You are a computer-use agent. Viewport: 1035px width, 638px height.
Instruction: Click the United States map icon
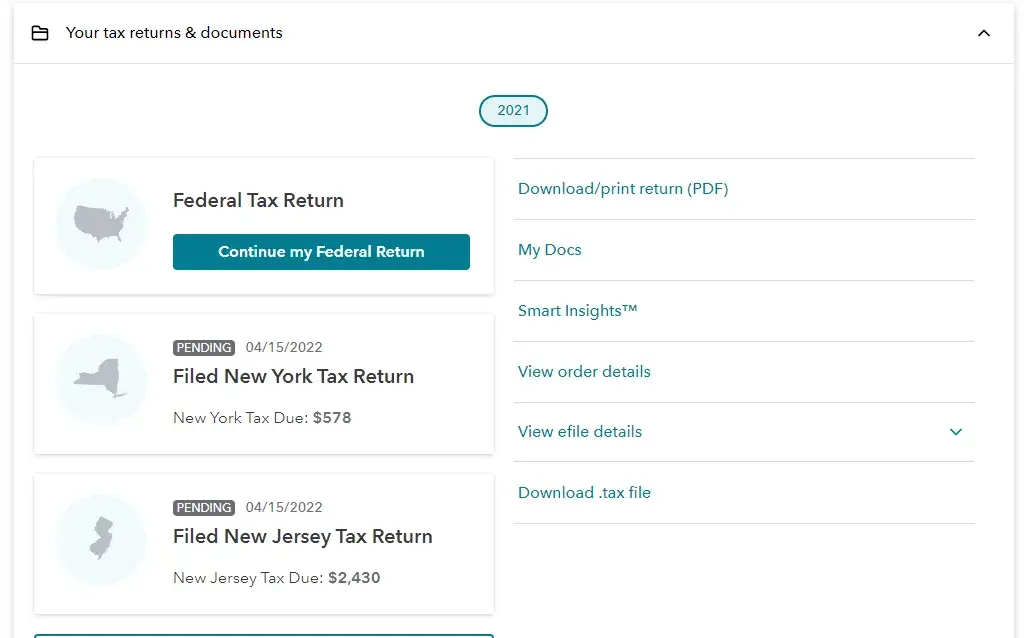[x=101, y=223]
